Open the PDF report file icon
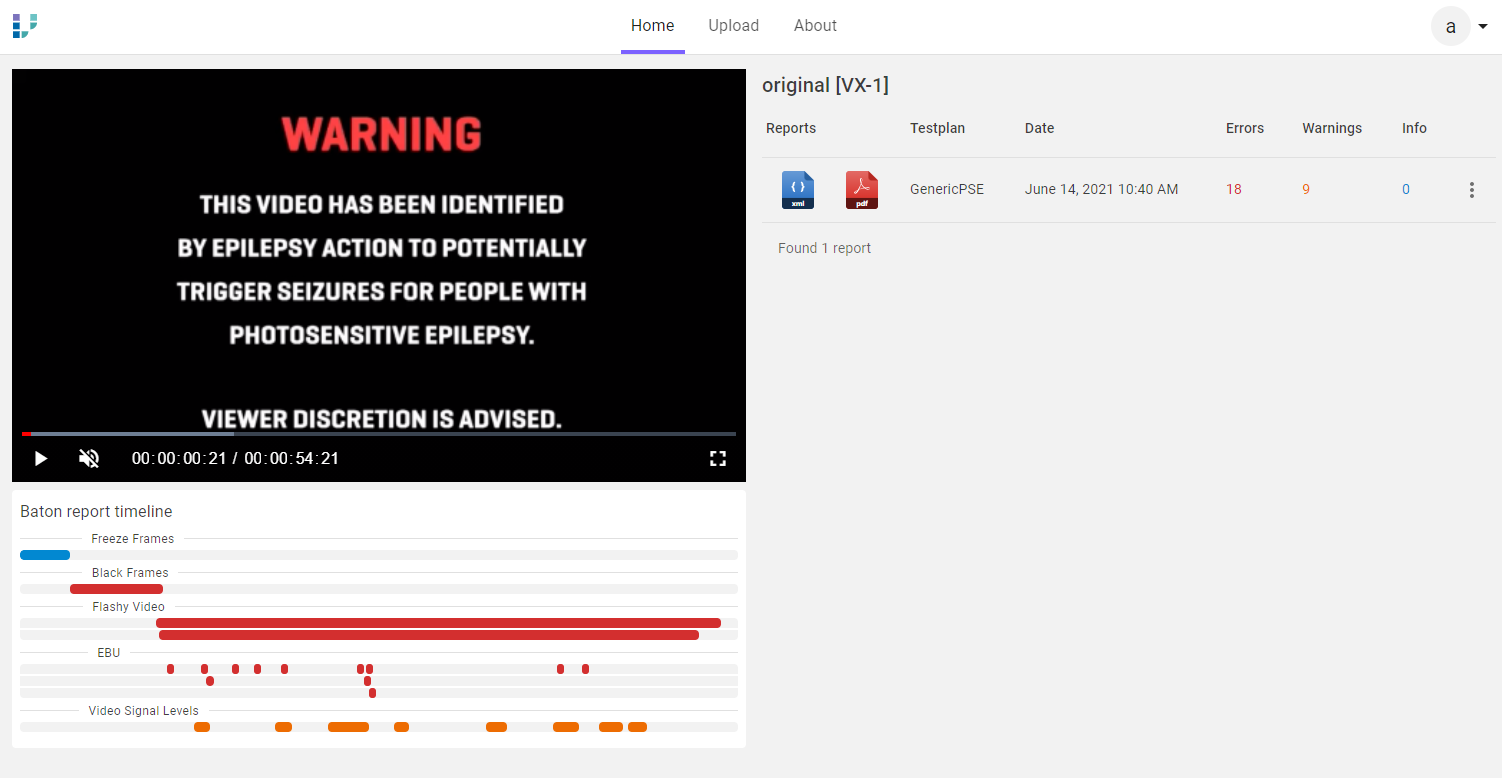Image resolution: width=1502 pixels, height=778 pixels. pos(861,190)
